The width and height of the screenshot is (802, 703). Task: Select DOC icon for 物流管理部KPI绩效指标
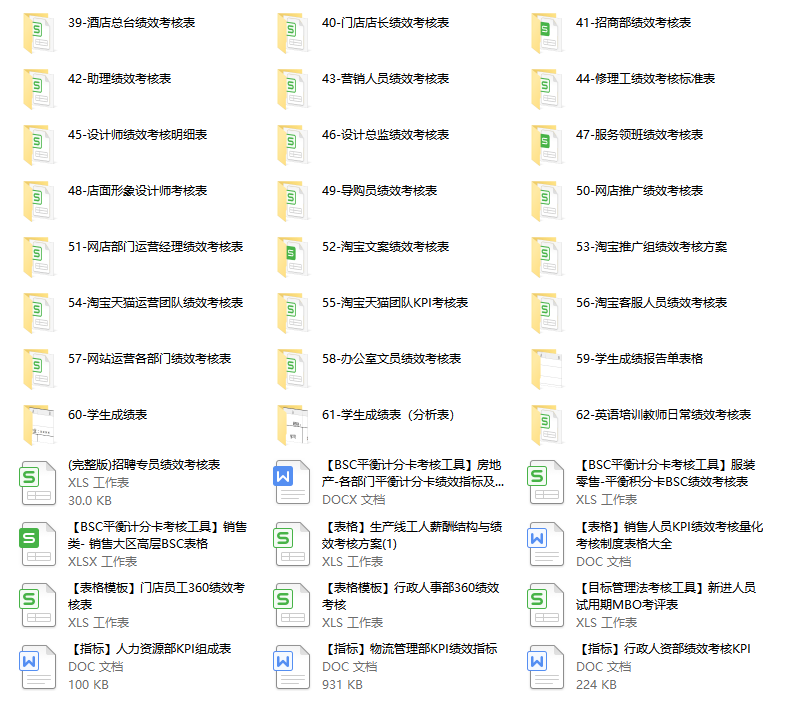(x=292, y=667)
